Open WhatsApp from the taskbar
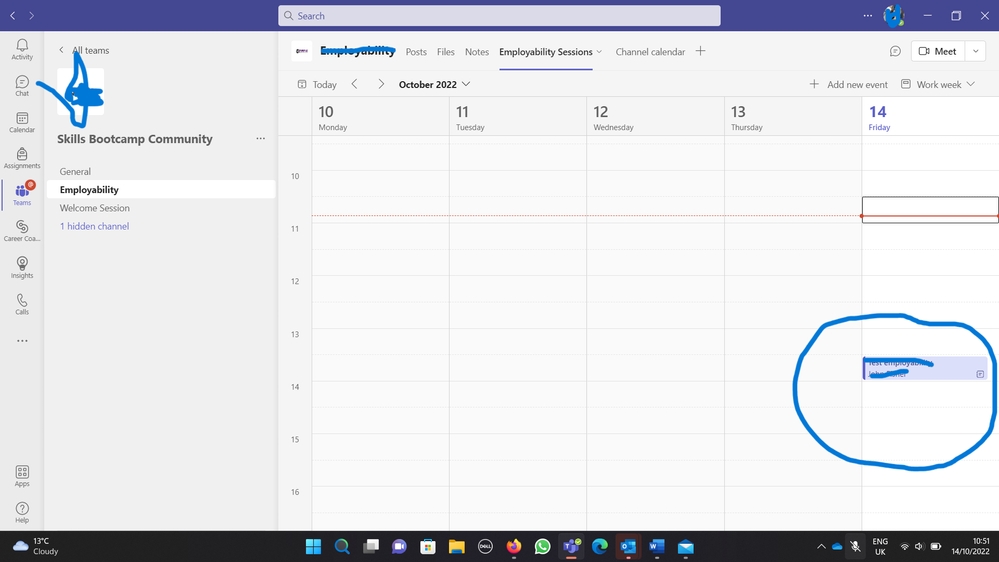The height and width of the screenshot is (562, 999). [542, 547]
